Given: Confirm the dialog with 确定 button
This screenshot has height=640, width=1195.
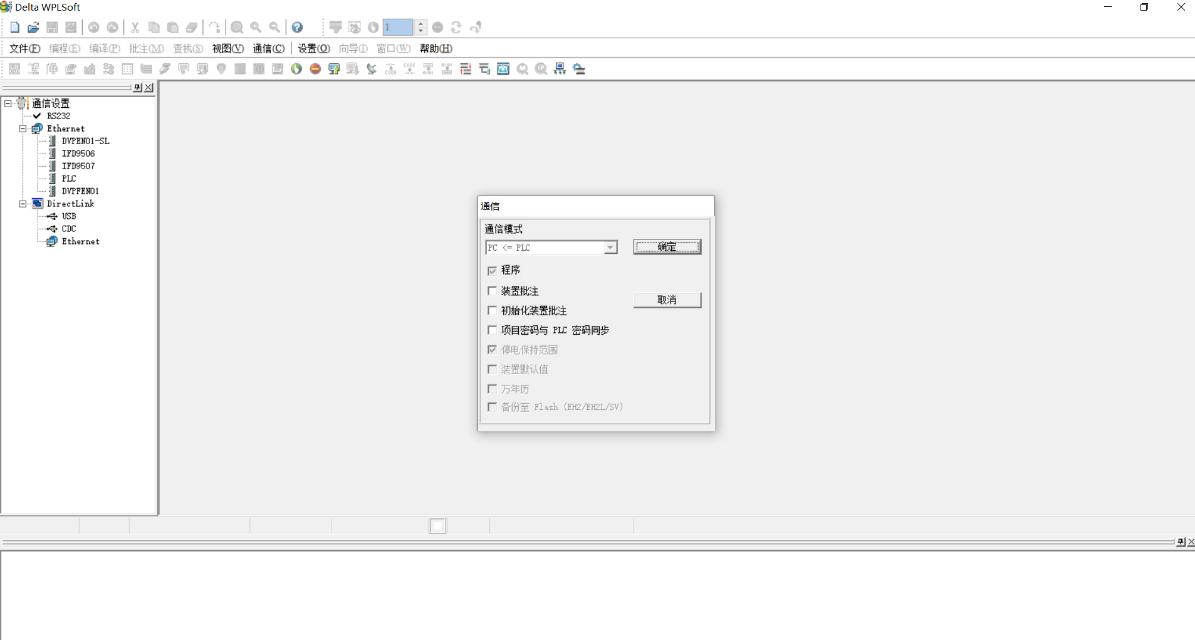Looking at the screenshot, I should pyautogui.click(x=667, y=247).
